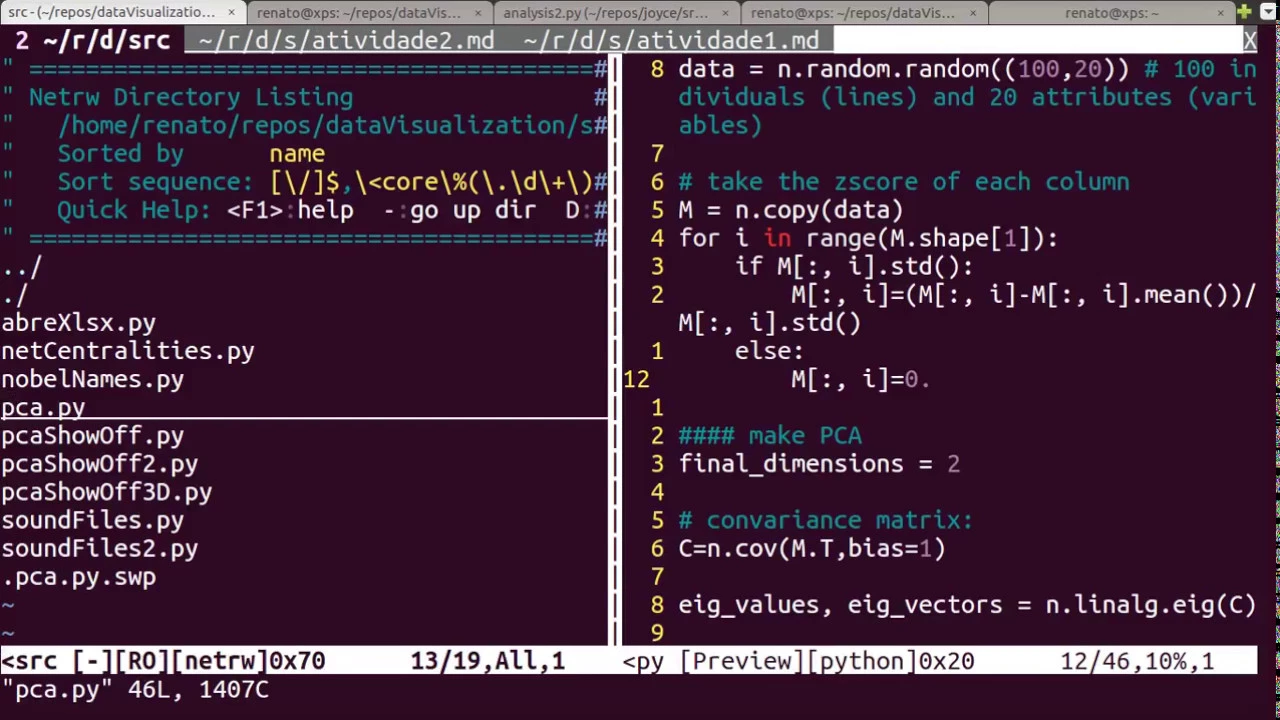
Task: Close the current vim tab with X
Action: click(1249, 41)
